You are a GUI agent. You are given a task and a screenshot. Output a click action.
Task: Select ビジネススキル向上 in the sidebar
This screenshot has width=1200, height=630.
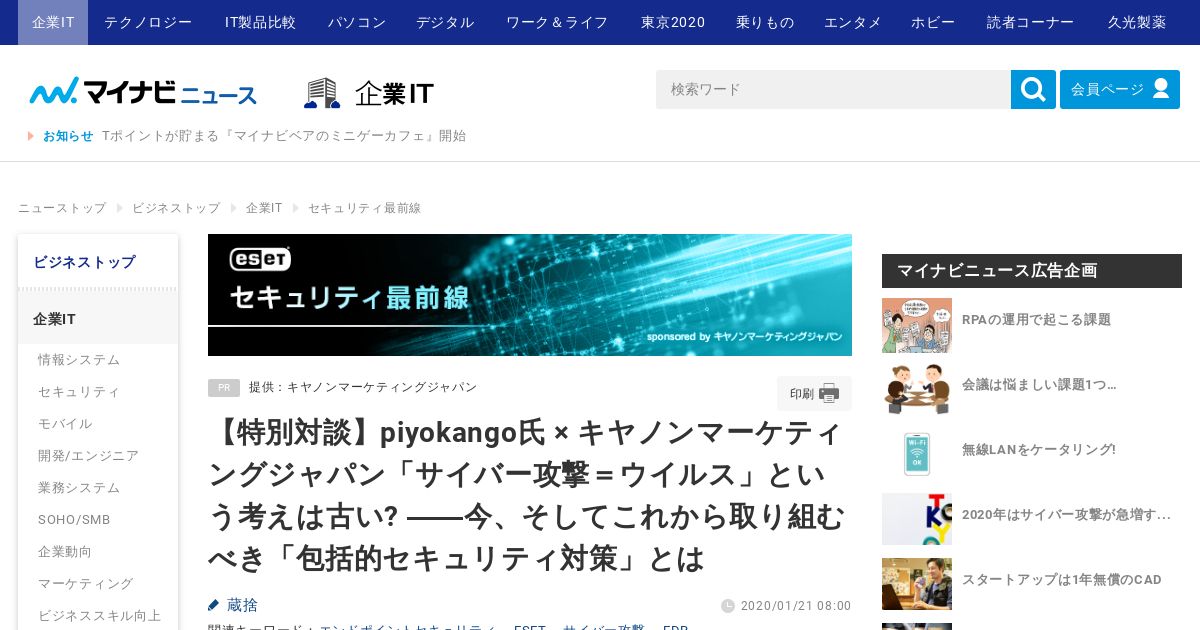tap(100, 616)
